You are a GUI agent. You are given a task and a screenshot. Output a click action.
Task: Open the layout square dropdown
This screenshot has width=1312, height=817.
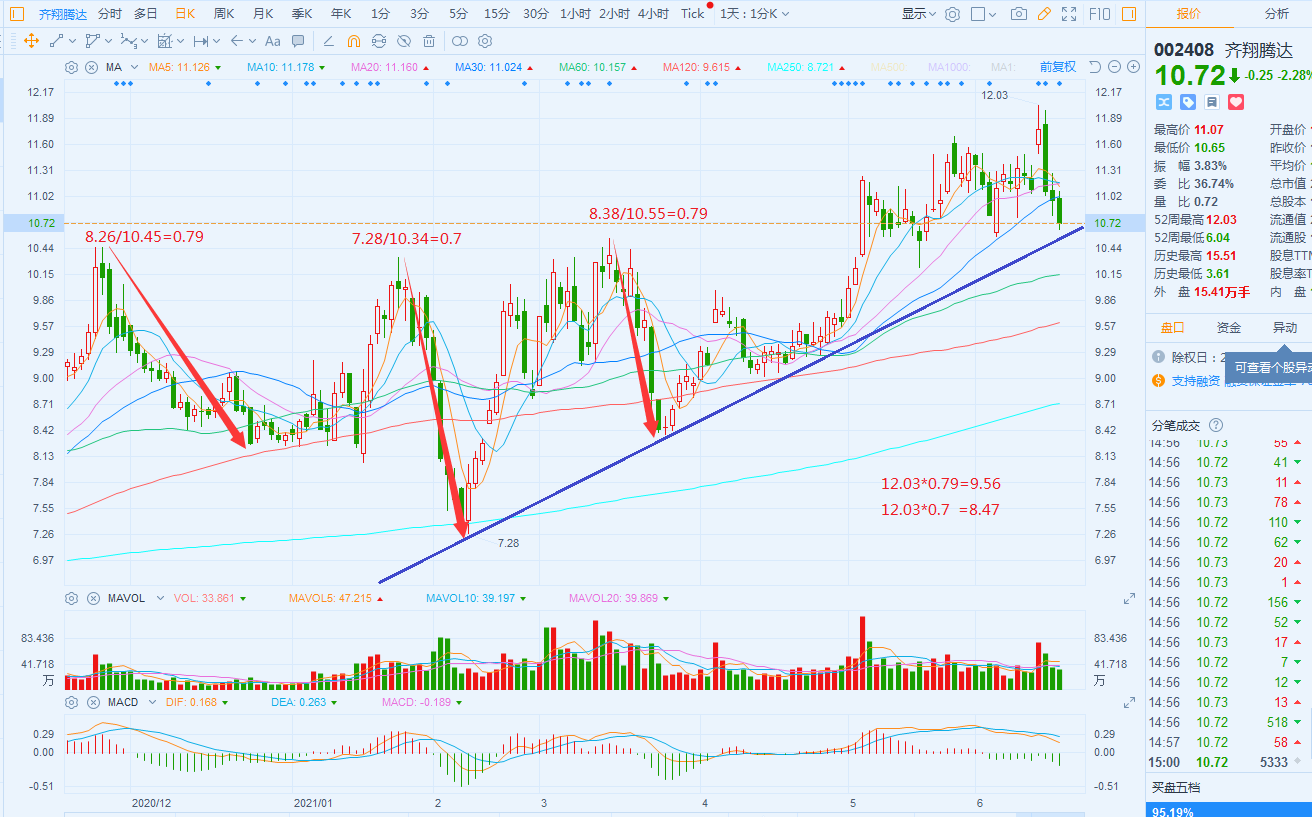click(984, 14)
